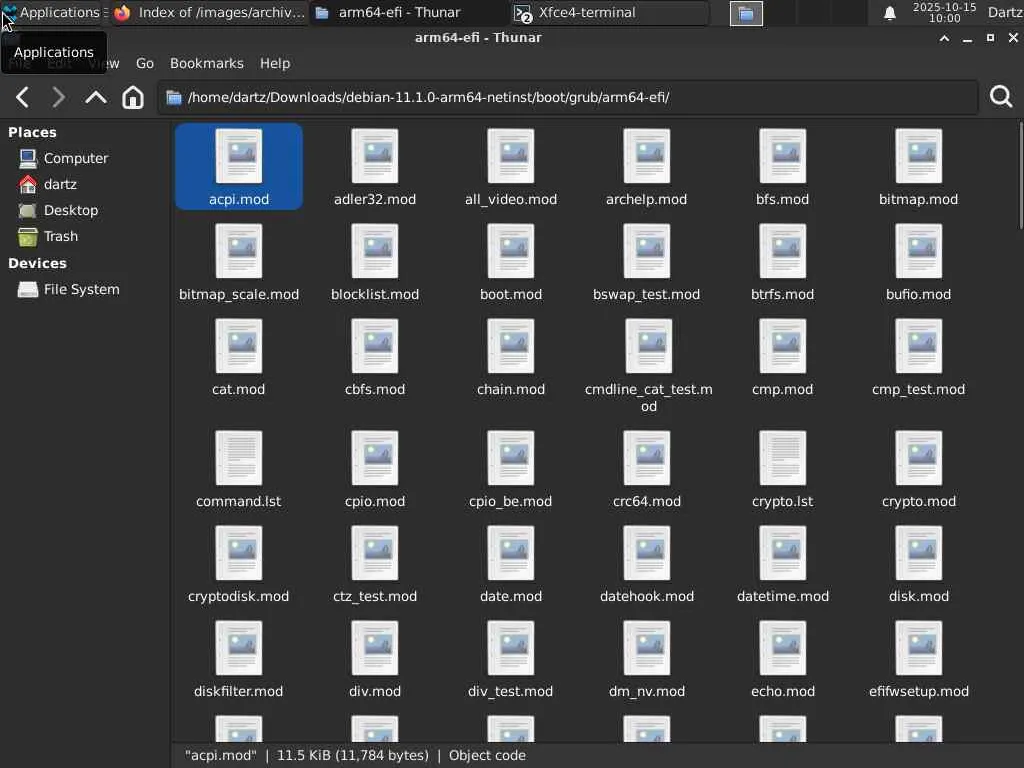Select the command.lst text file icon
Viewport: 1024px width, 768px height.
click(239, 458)
